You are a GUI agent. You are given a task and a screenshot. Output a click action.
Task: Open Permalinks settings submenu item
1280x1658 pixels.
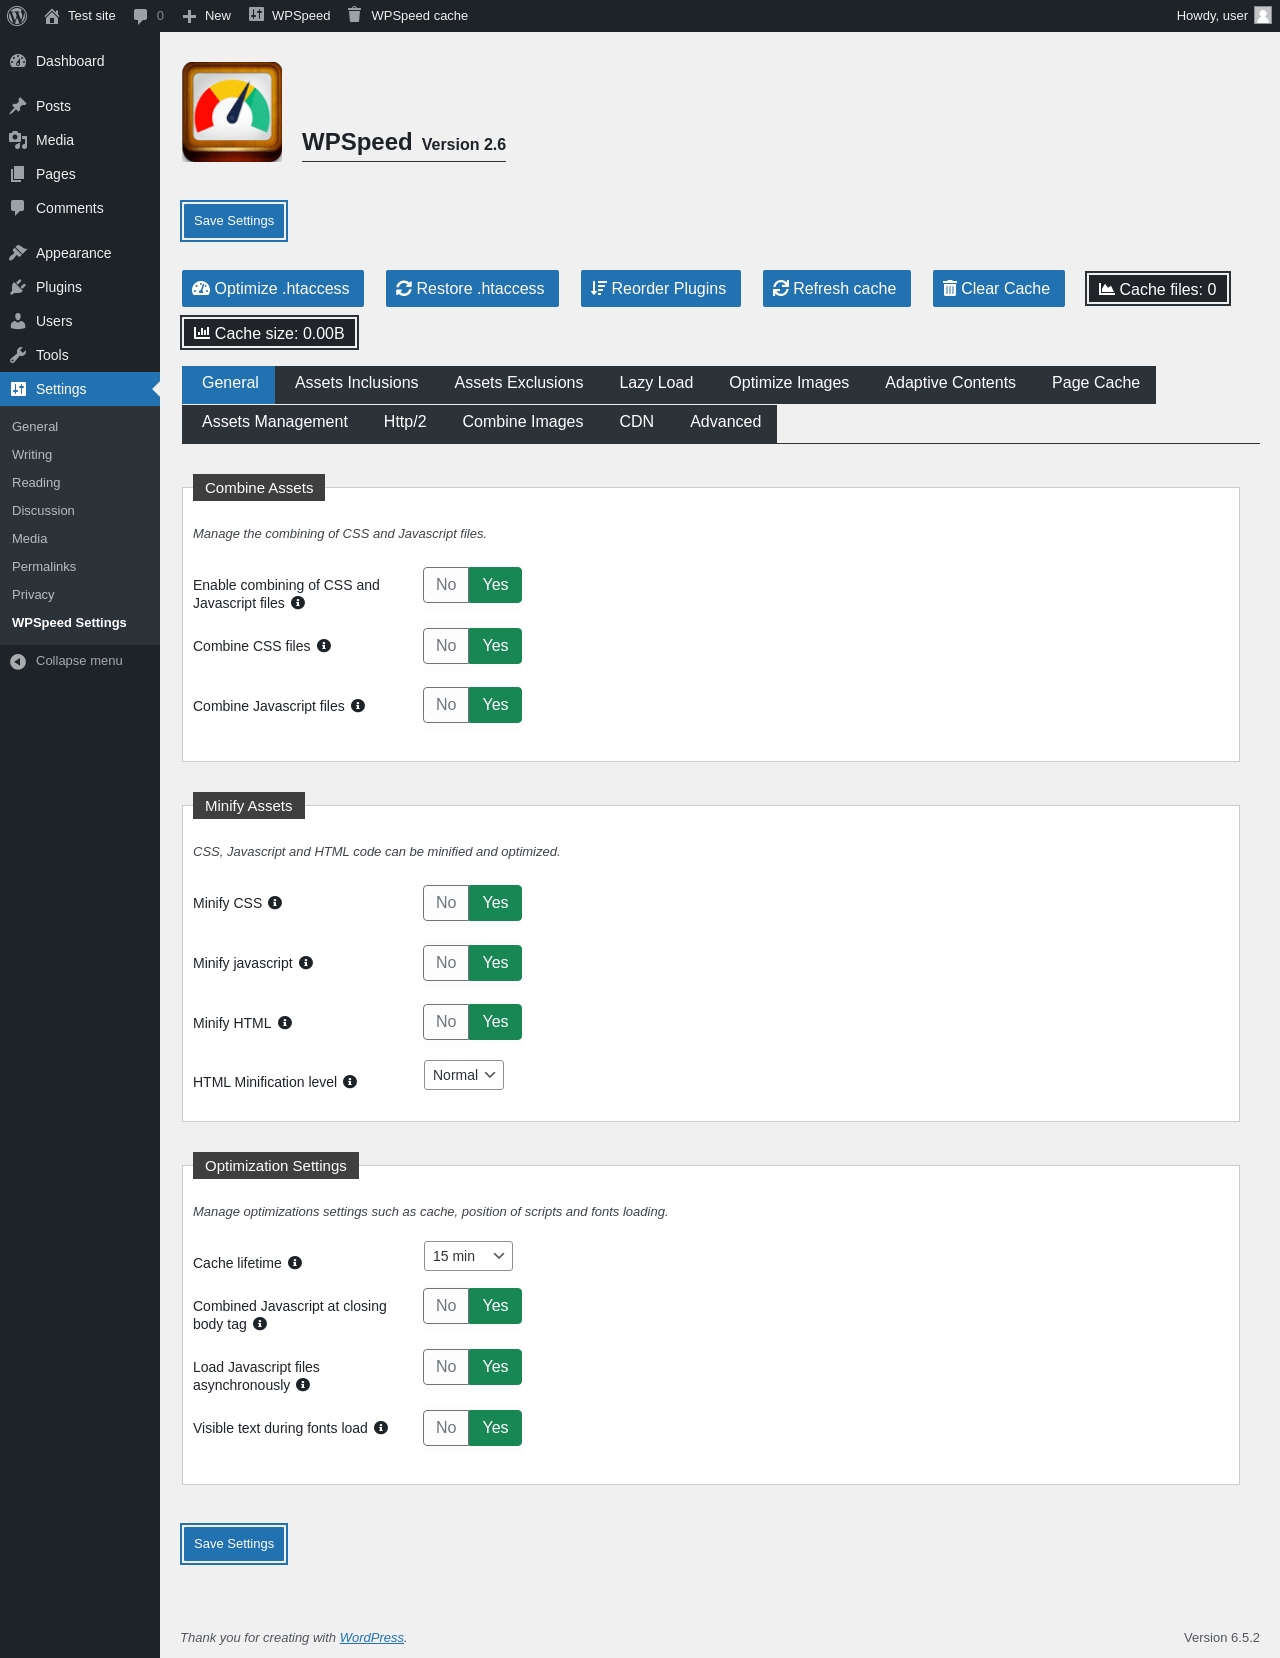click(44, 567)
